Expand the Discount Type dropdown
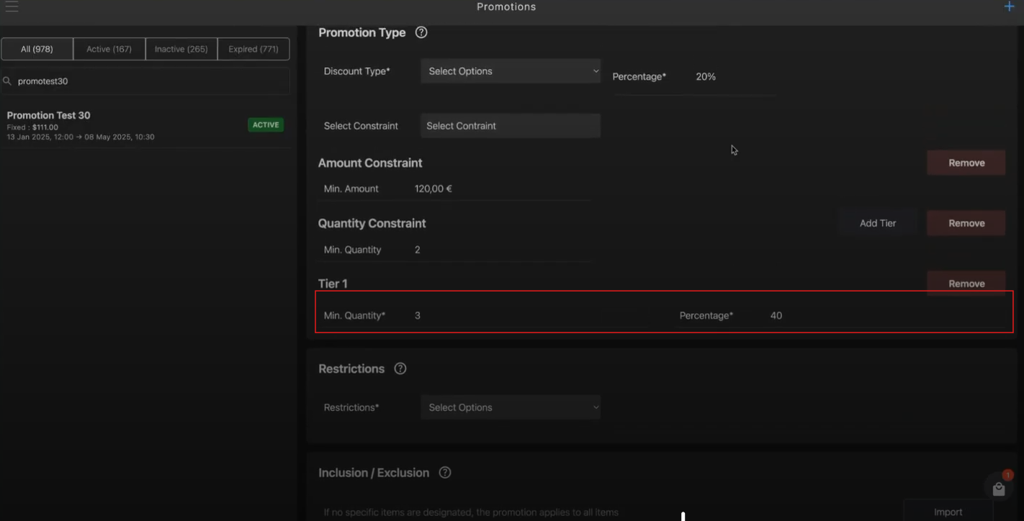Screen dimensions: 1024x521 [x=511, y=71]
